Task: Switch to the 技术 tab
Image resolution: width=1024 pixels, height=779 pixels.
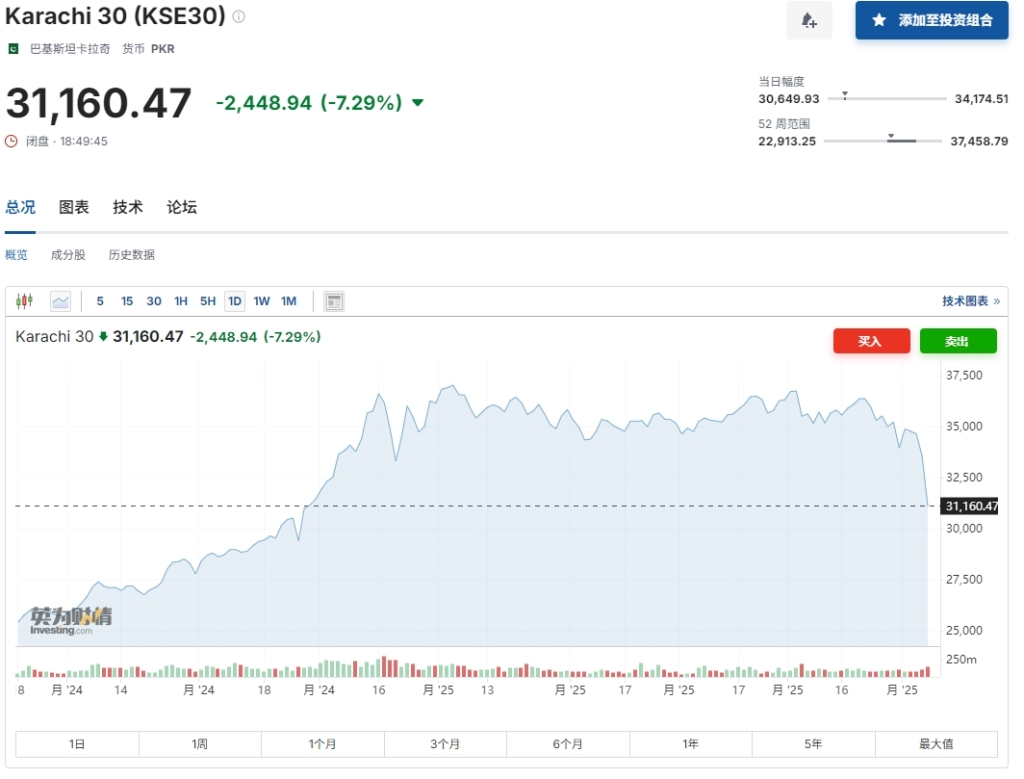Action: [x=127, y=207]
